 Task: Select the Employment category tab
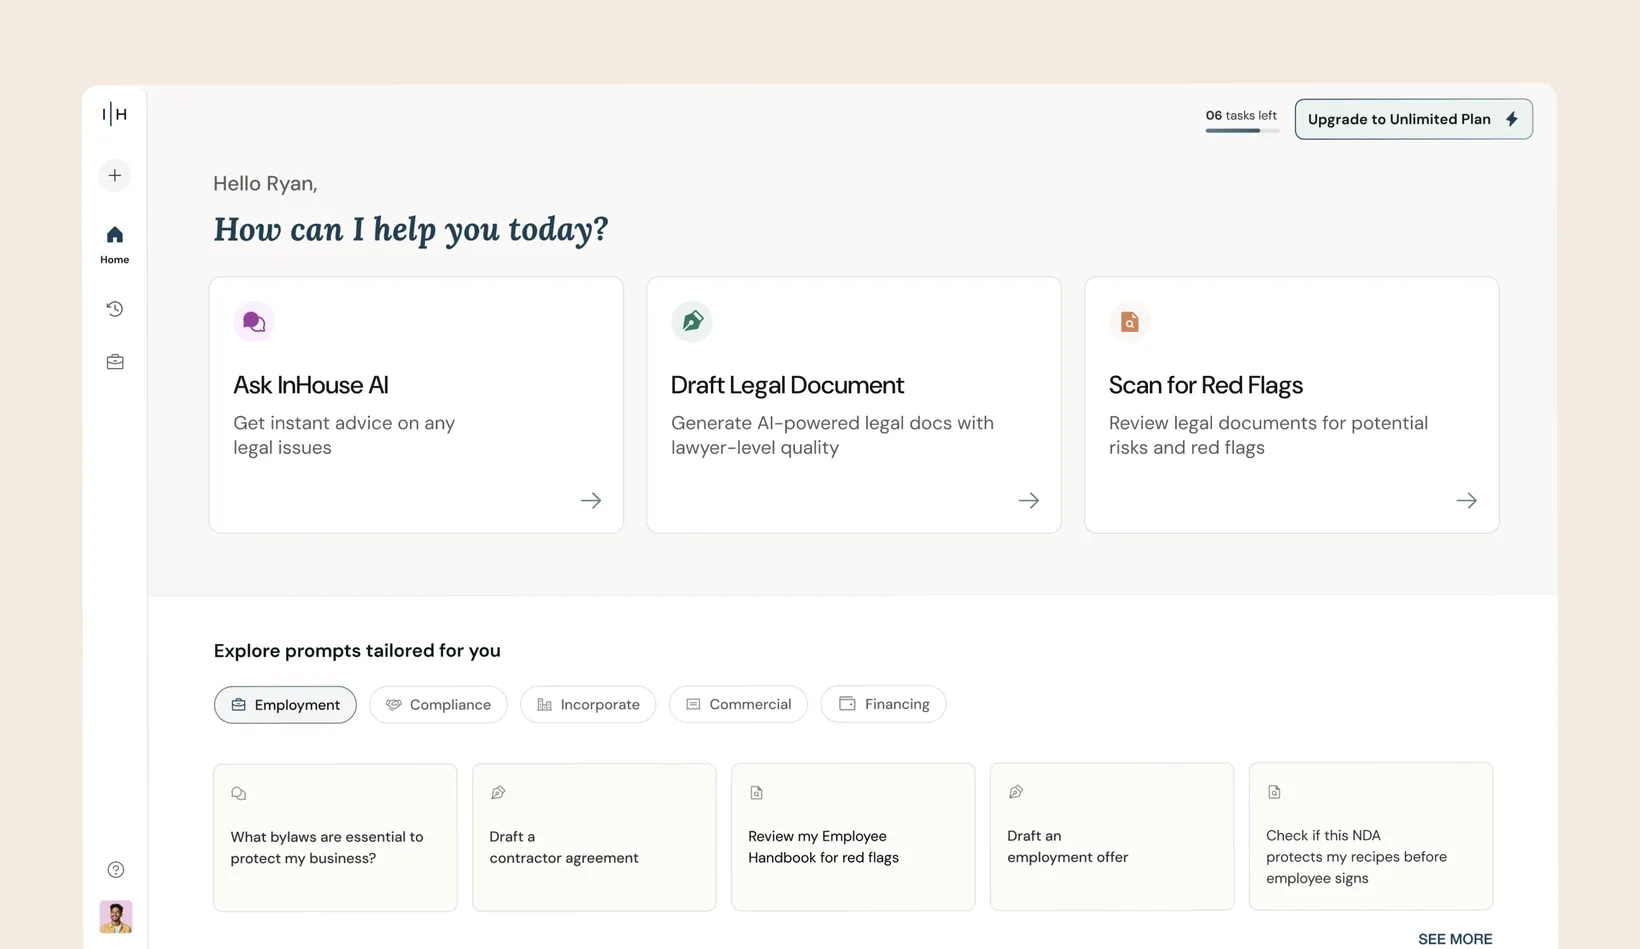coord(285,705)
